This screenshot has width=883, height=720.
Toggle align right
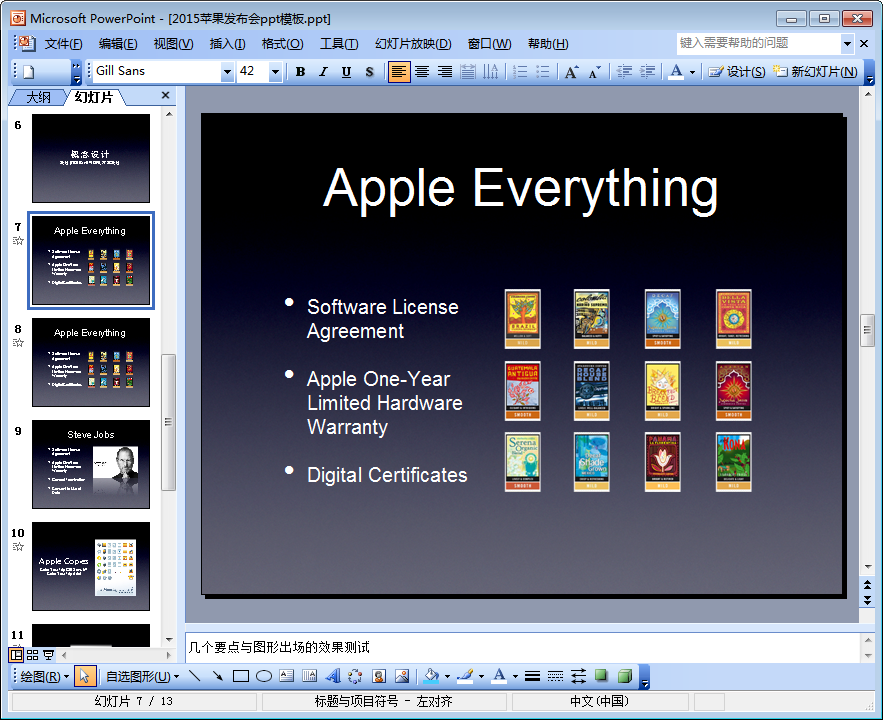click(445, 71)
